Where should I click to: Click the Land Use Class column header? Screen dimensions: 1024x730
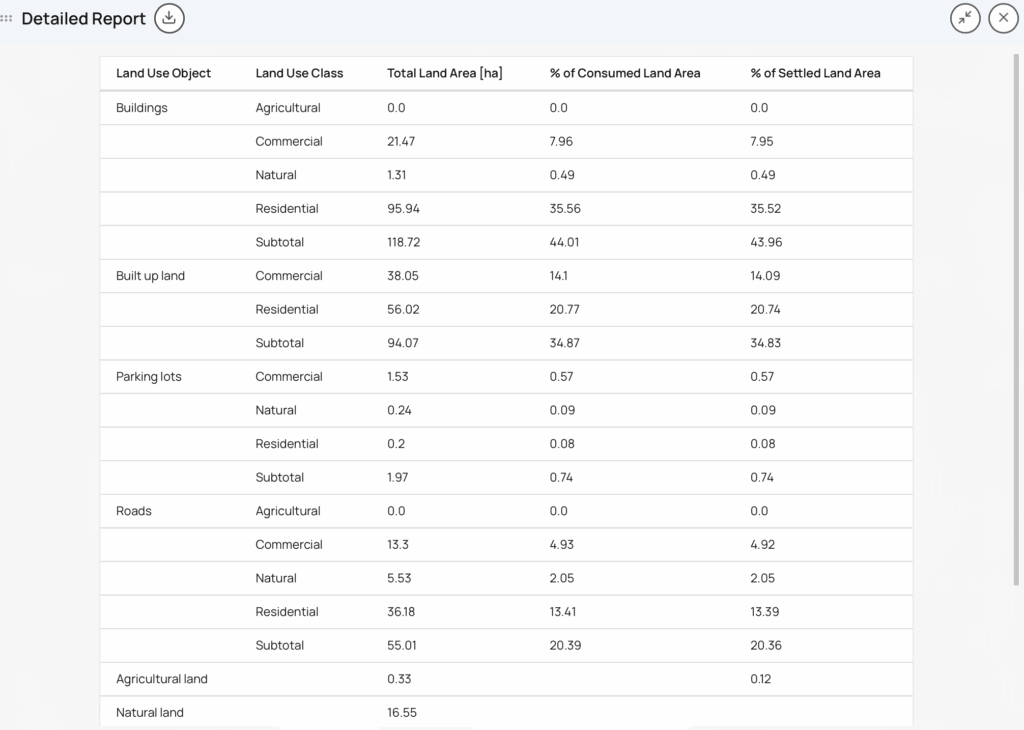point(299,73)
